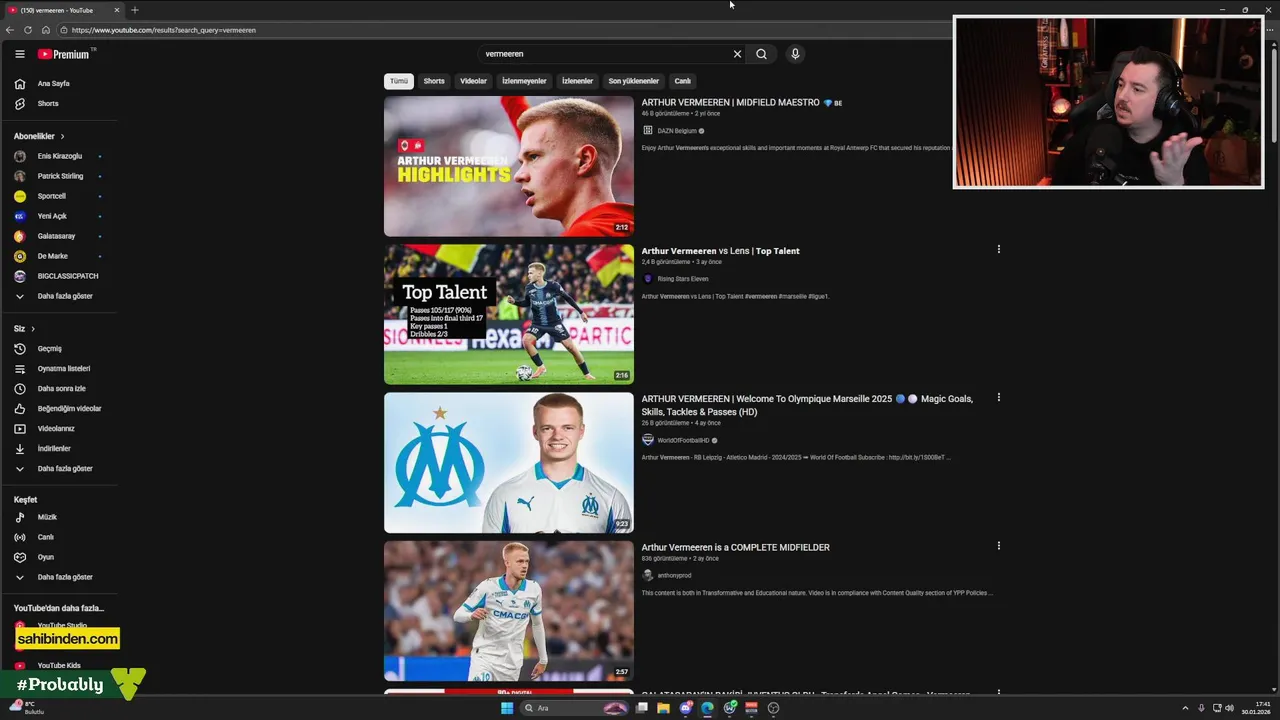The width and height of the screenshot is (1280, 720).
Task: Open File Explorer from taskbar
Action: click(x=662, y=708)
